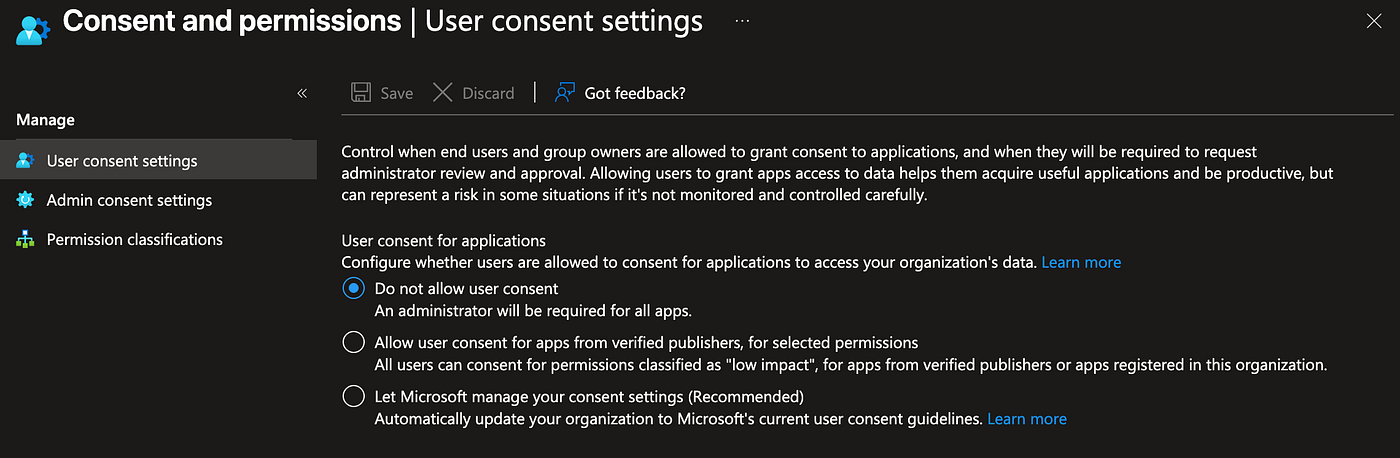
Task: Select Let Microsoft manage your consent settings
Action: [x=353, y=396]
